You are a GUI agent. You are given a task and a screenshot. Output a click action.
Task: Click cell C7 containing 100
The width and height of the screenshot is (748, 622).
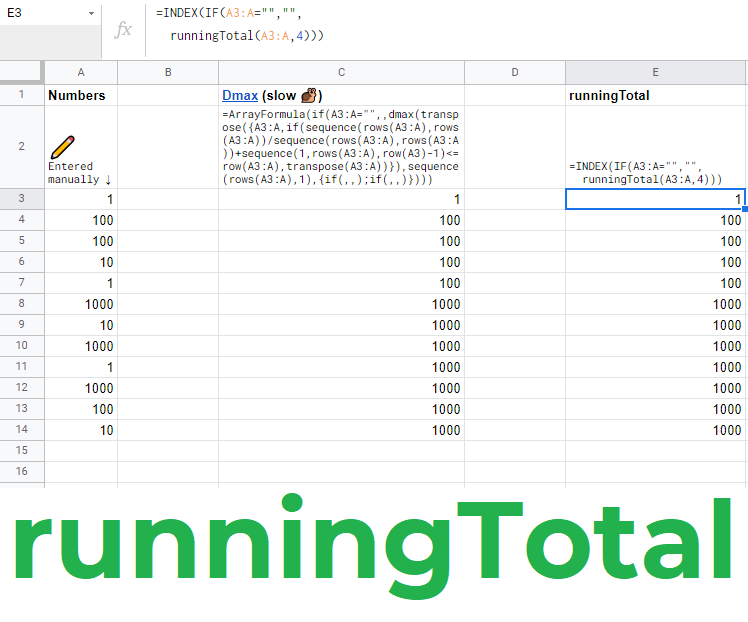(342, 283)
